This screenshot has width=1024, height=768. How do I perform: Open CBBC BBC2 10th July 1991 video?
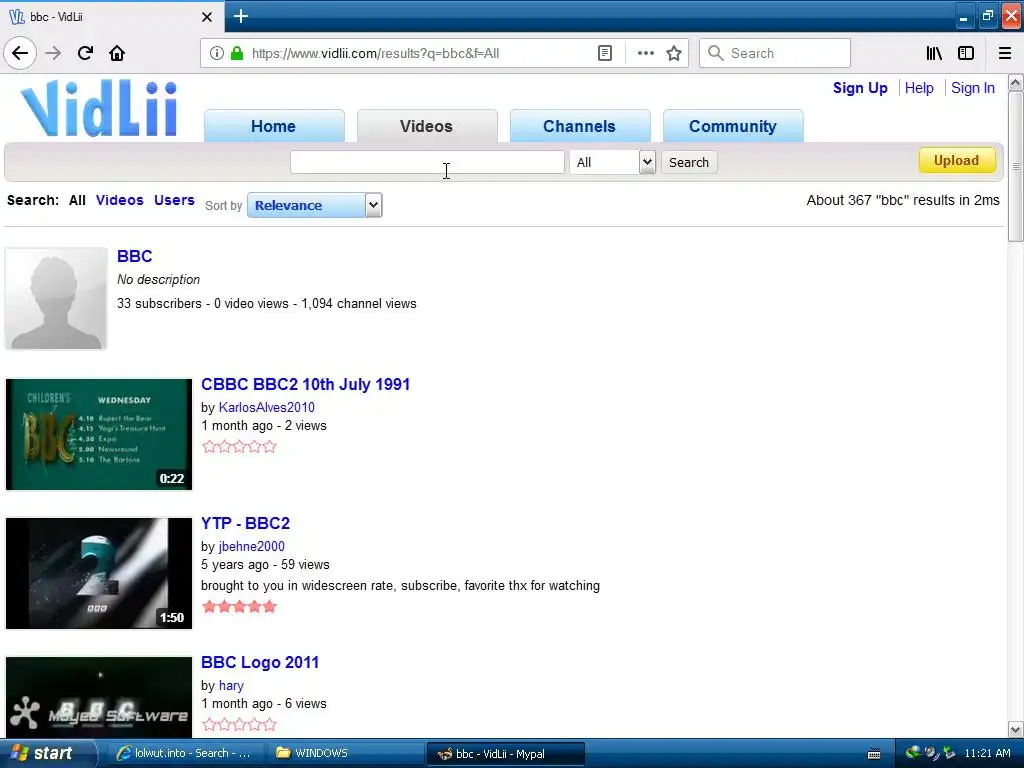tap(306, 384)
